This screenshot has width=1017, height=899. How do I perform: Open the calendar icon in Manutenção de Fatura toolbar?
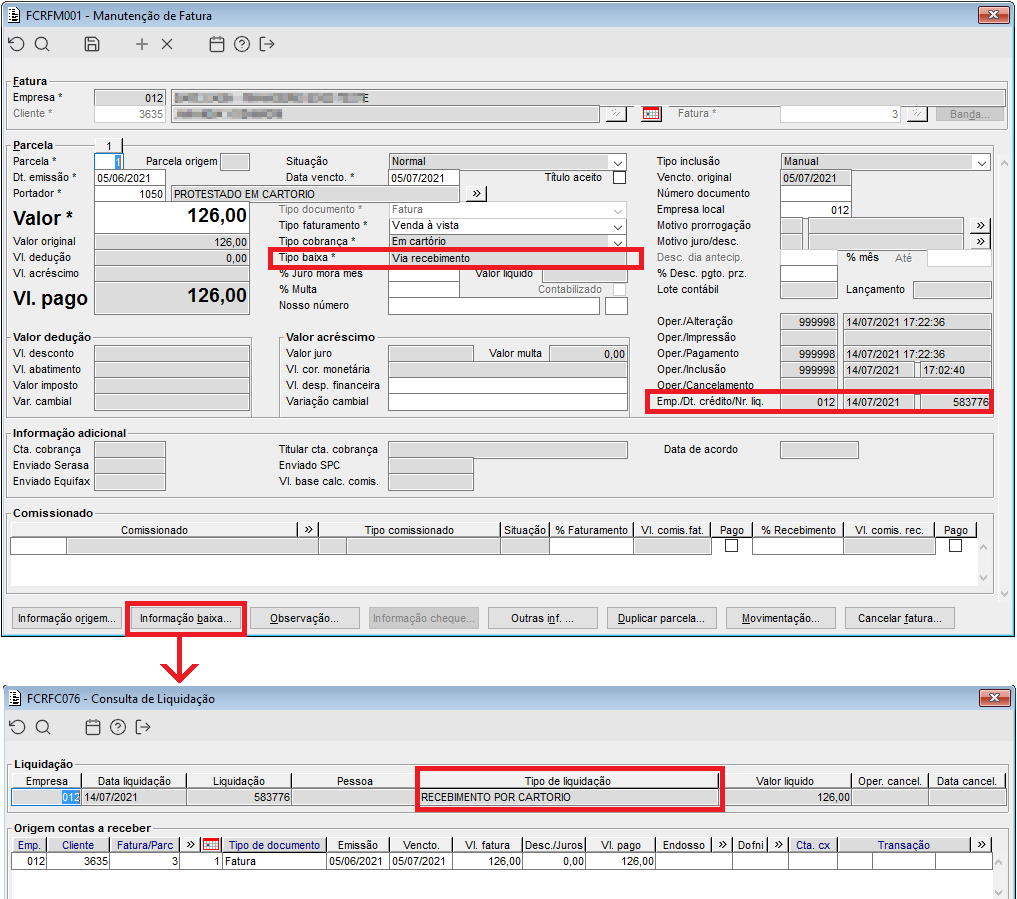[x=217, y=44]
